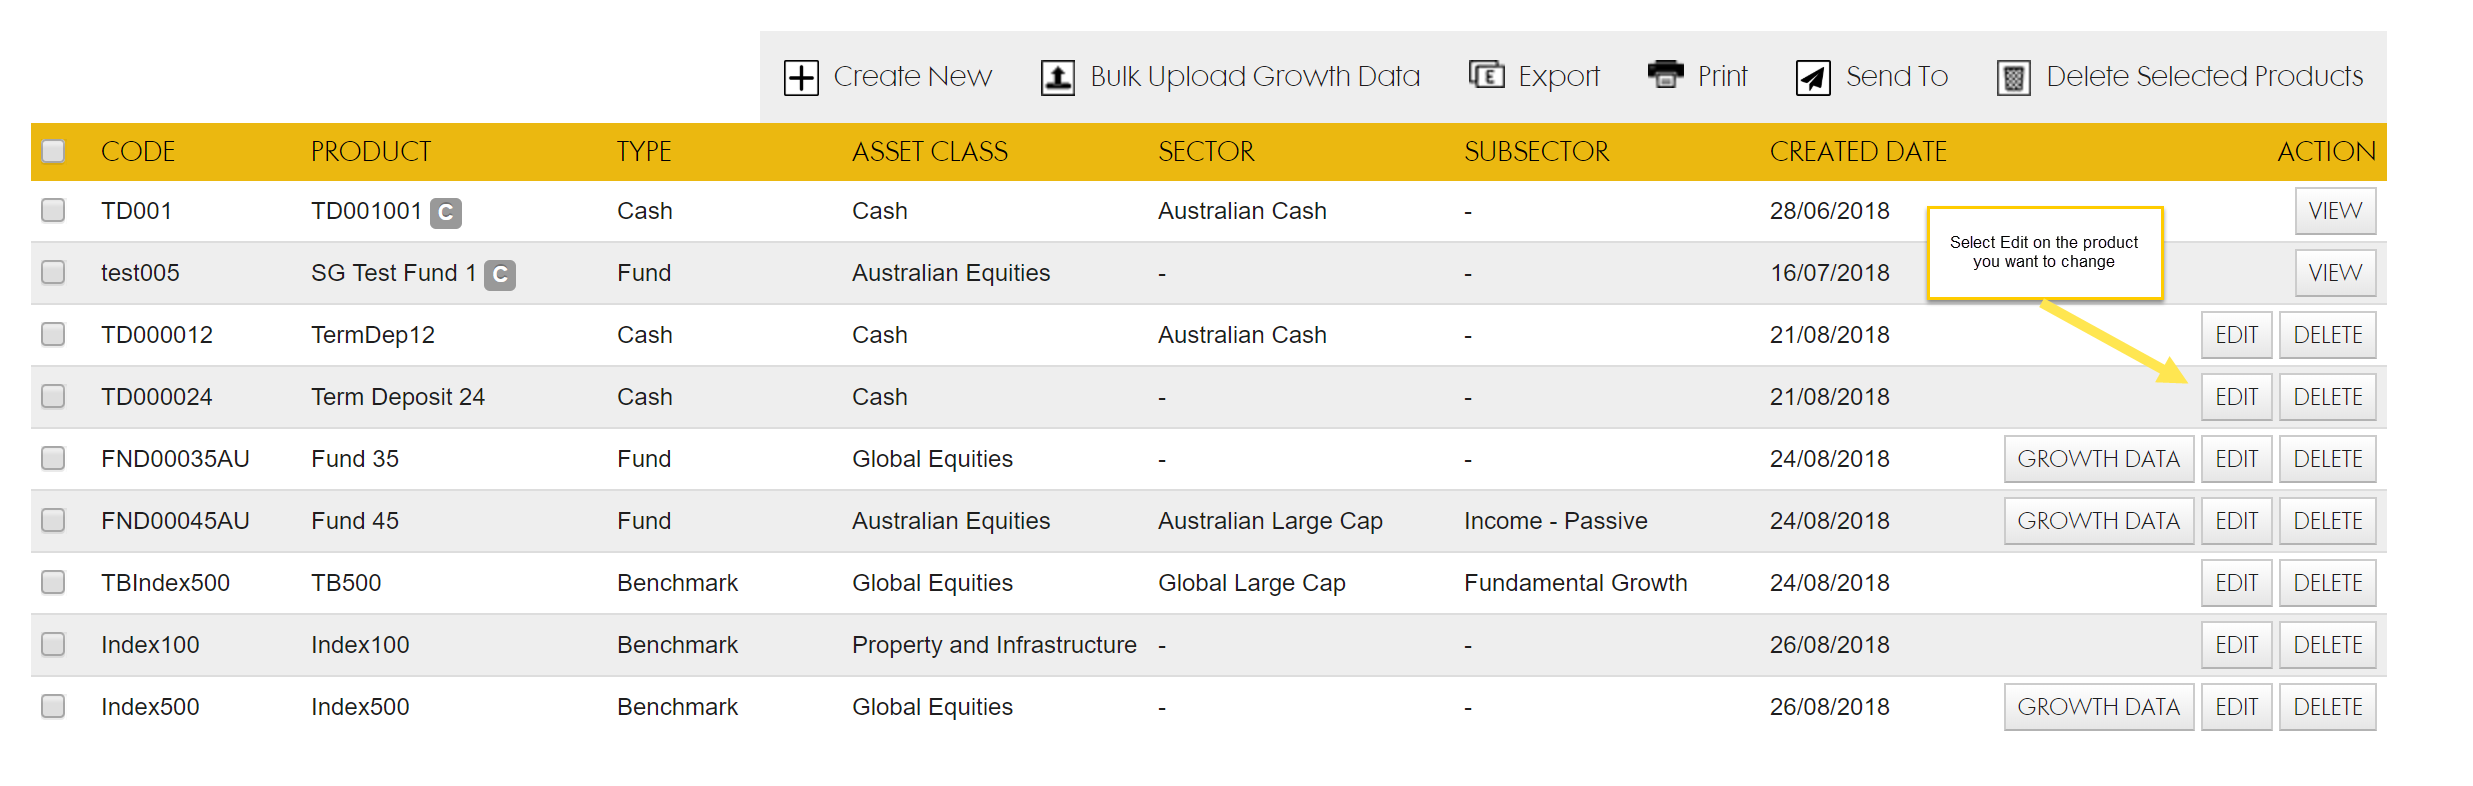Select the FND00045AU row checkbox

point(54,520)
